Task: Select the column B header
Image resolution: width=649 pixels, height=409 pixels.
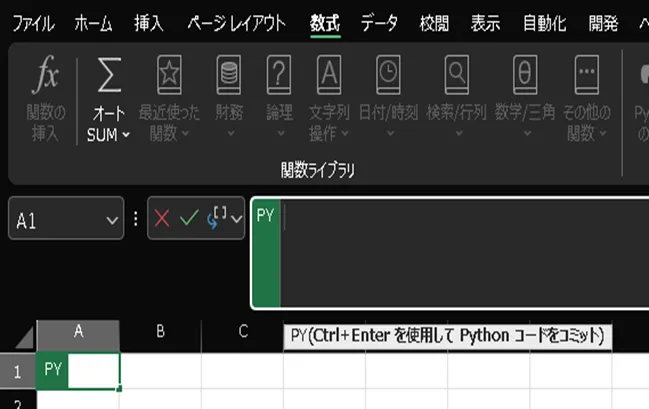Action: pyautogui.click(x=160, y=331)
